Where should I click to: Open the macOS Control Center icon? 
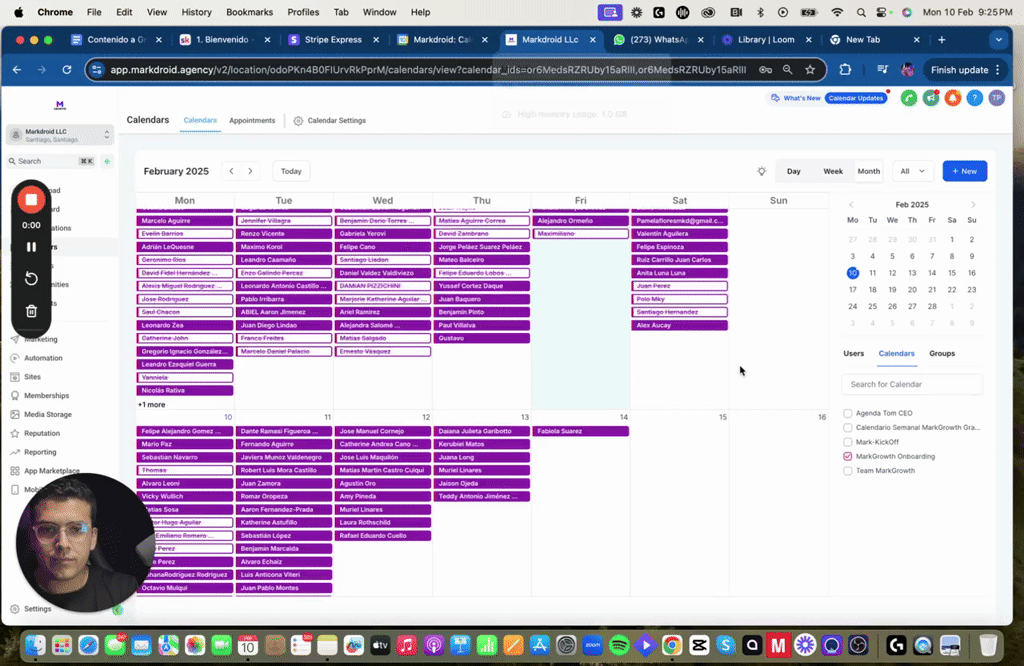click(x=883, y=12)
